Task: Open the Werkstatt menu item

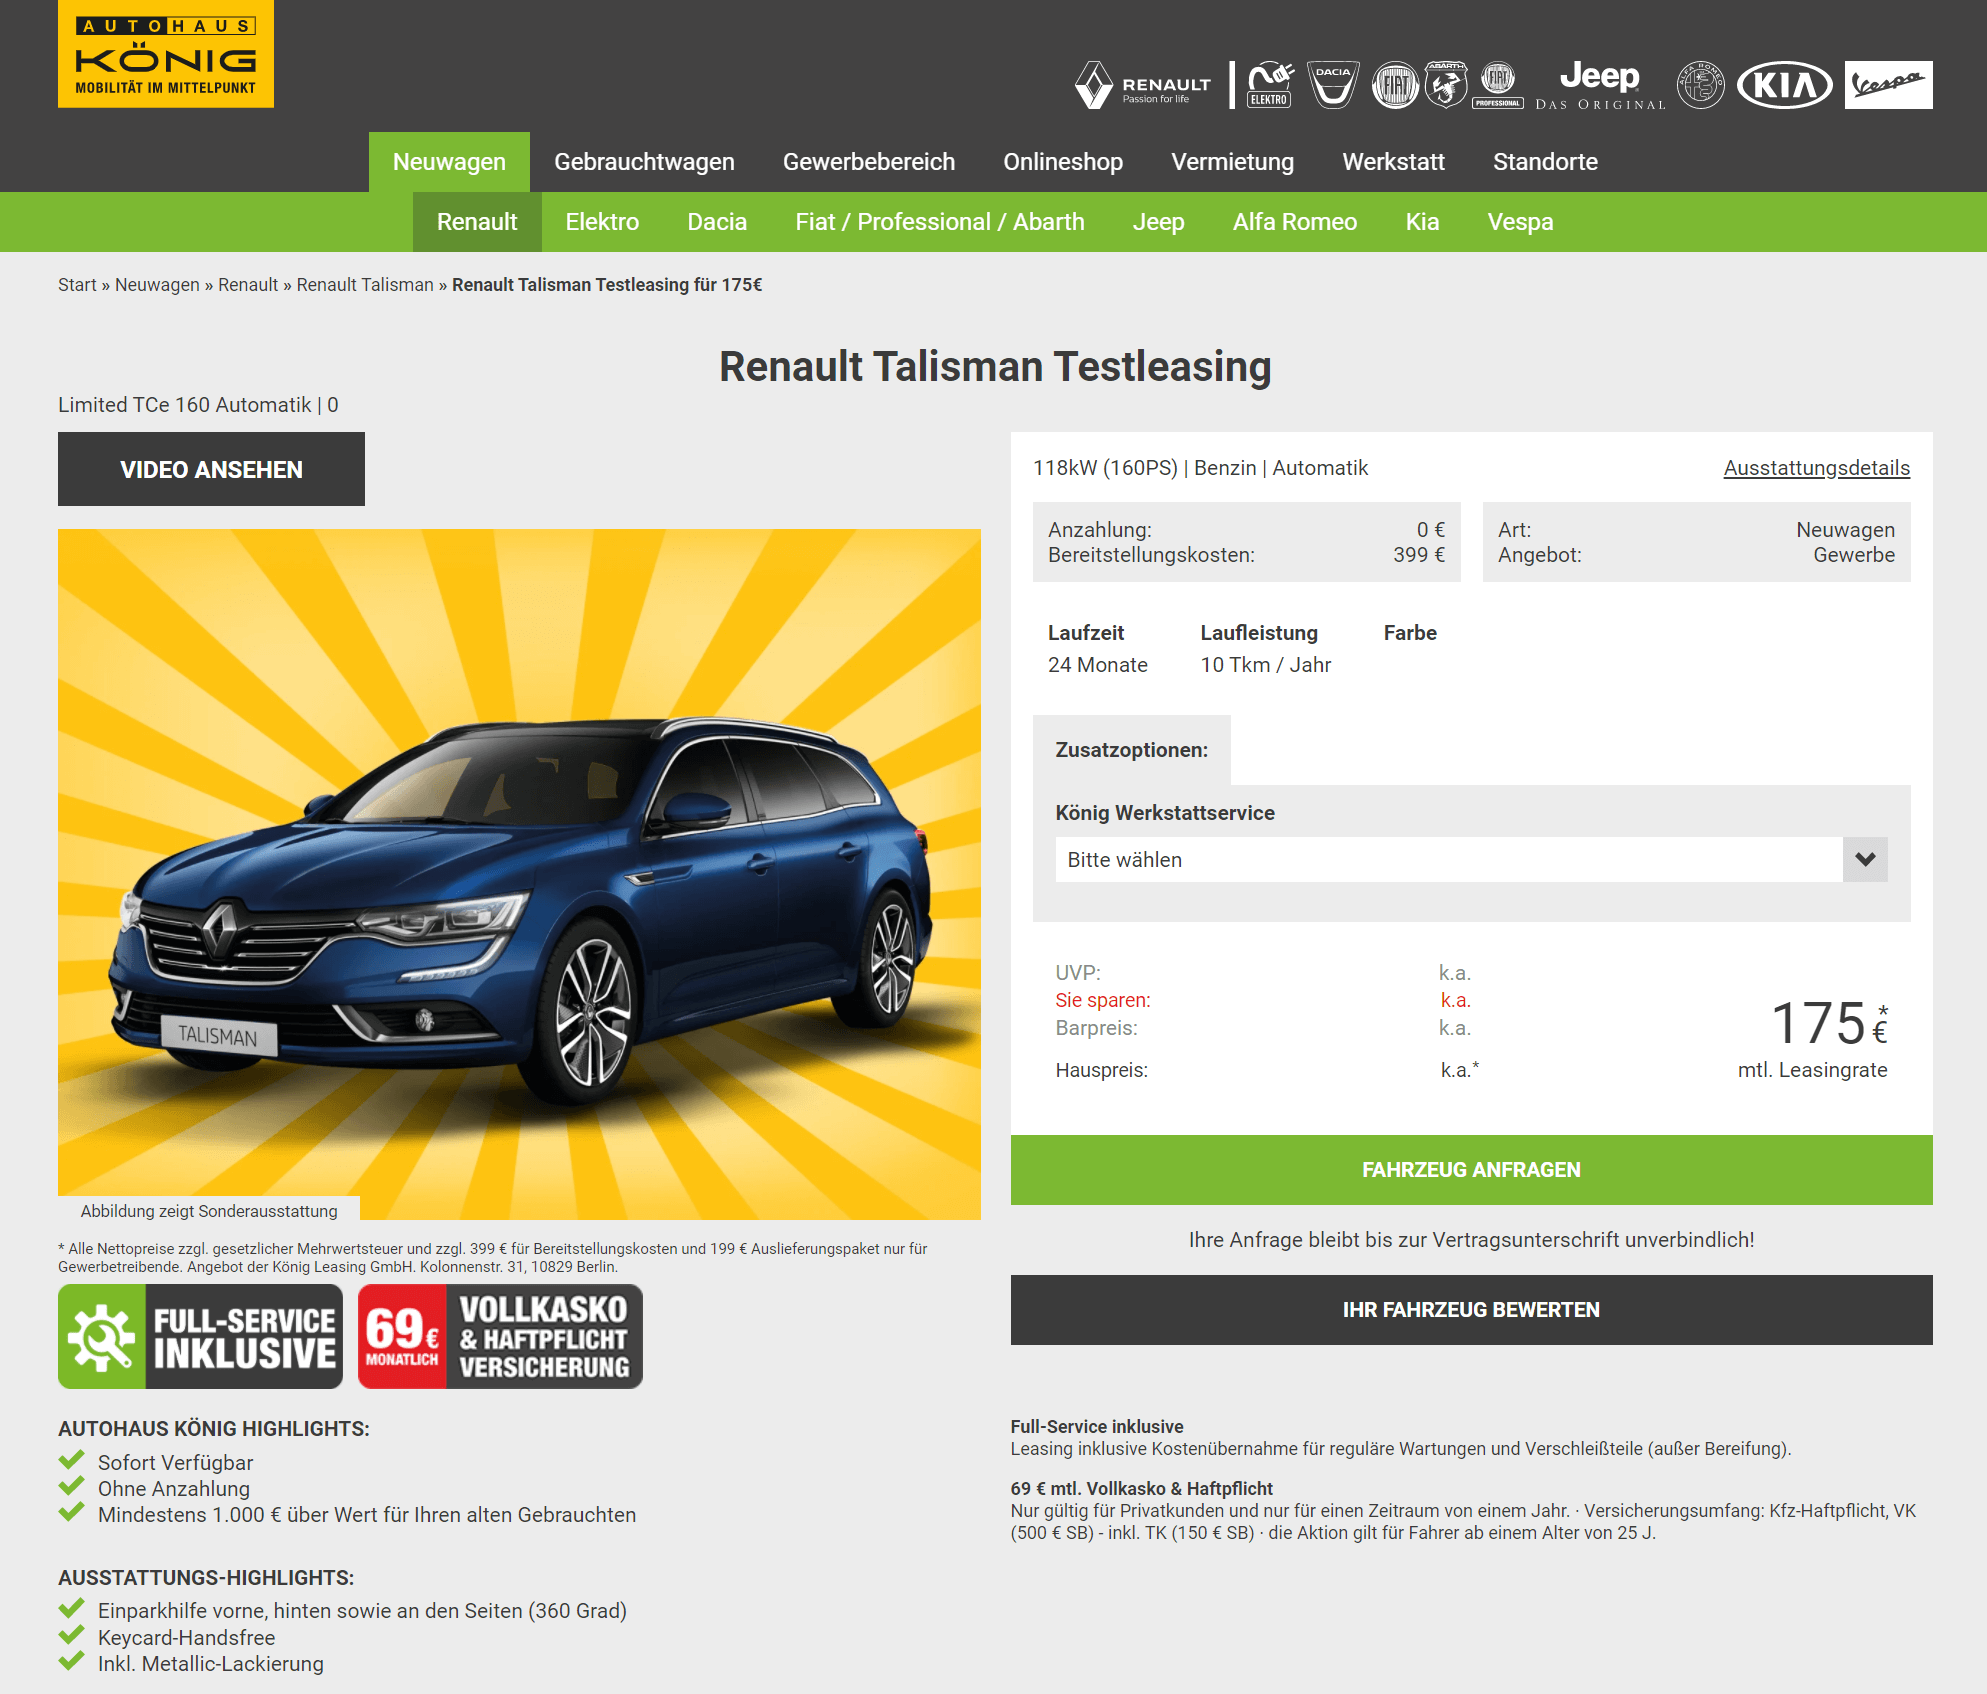Action: coord(1393,162)
